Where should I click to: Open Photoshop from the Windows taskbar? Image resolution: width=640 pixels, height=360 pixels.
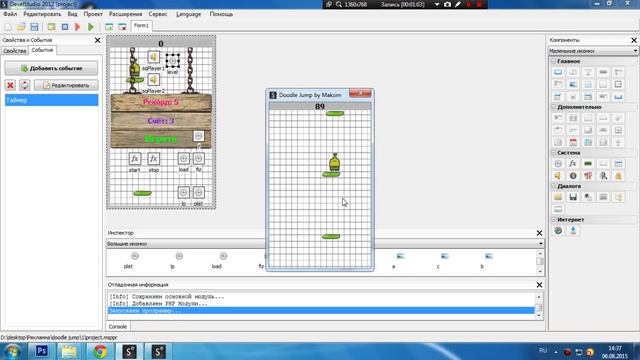point(42,351)
